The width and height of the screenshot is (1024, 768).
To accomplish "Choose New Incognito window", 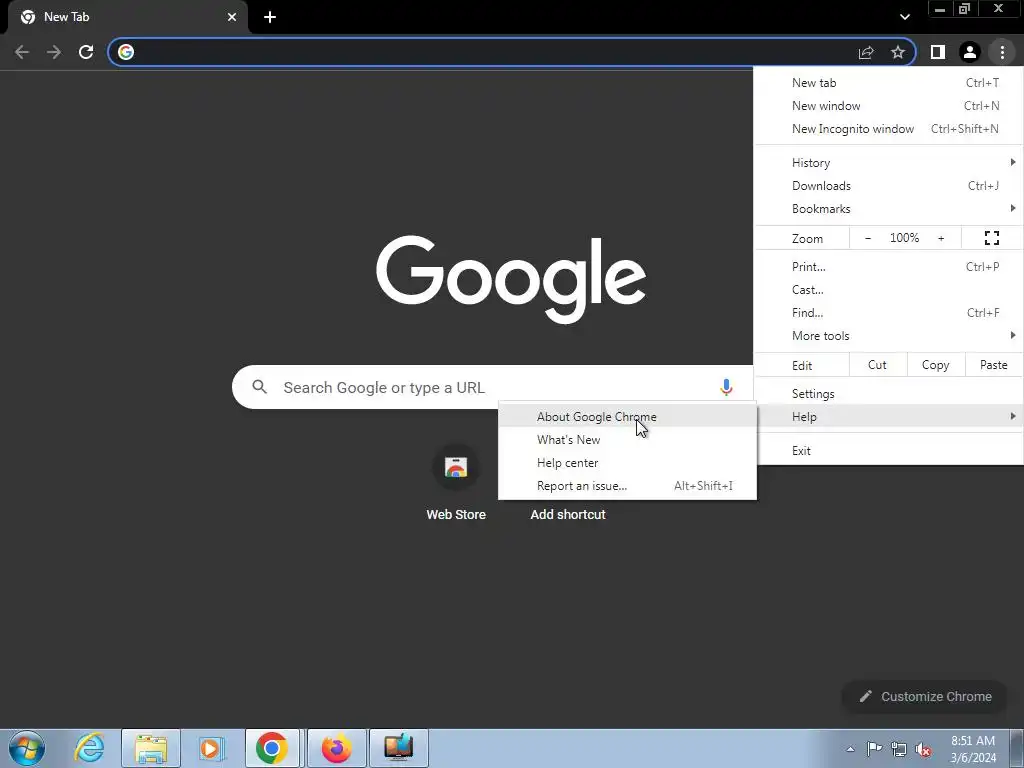I will coord(889,129).
